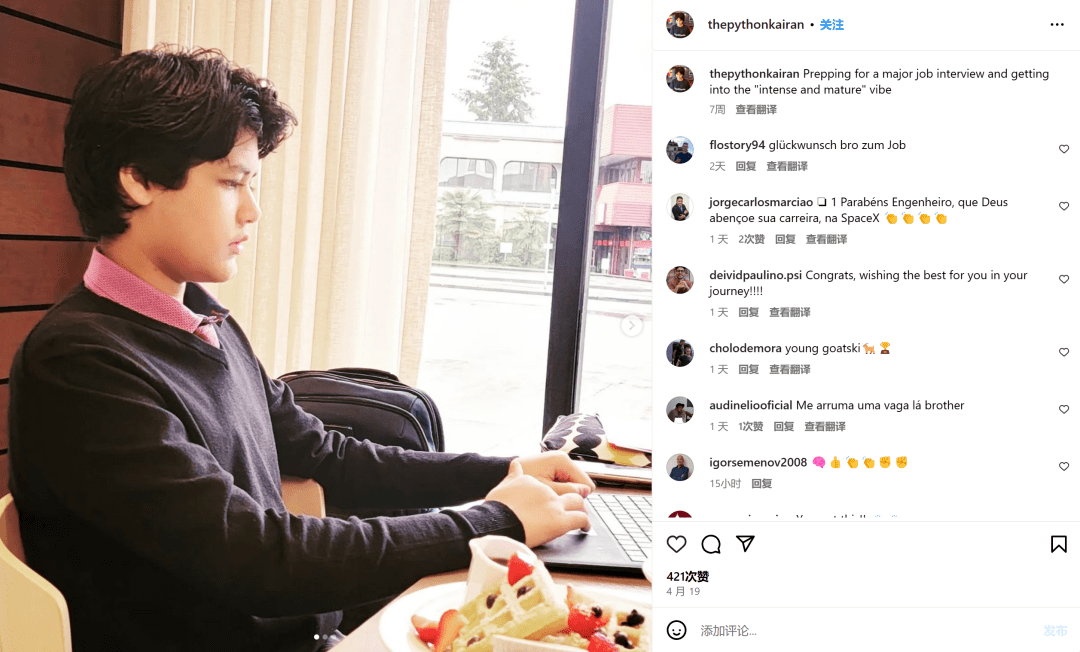Image resolution: width=1080 pixels, height=652 pixels.
Task: Save post with bookmark icon
Action: point(1059,544)
